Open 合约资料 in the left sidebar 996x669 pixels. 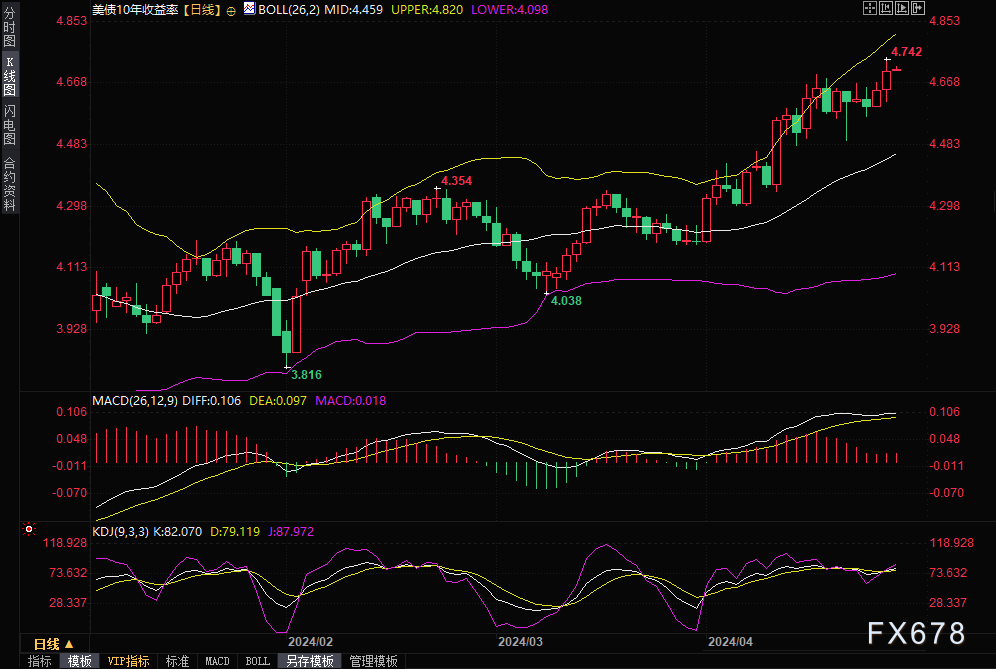[10, 184]
